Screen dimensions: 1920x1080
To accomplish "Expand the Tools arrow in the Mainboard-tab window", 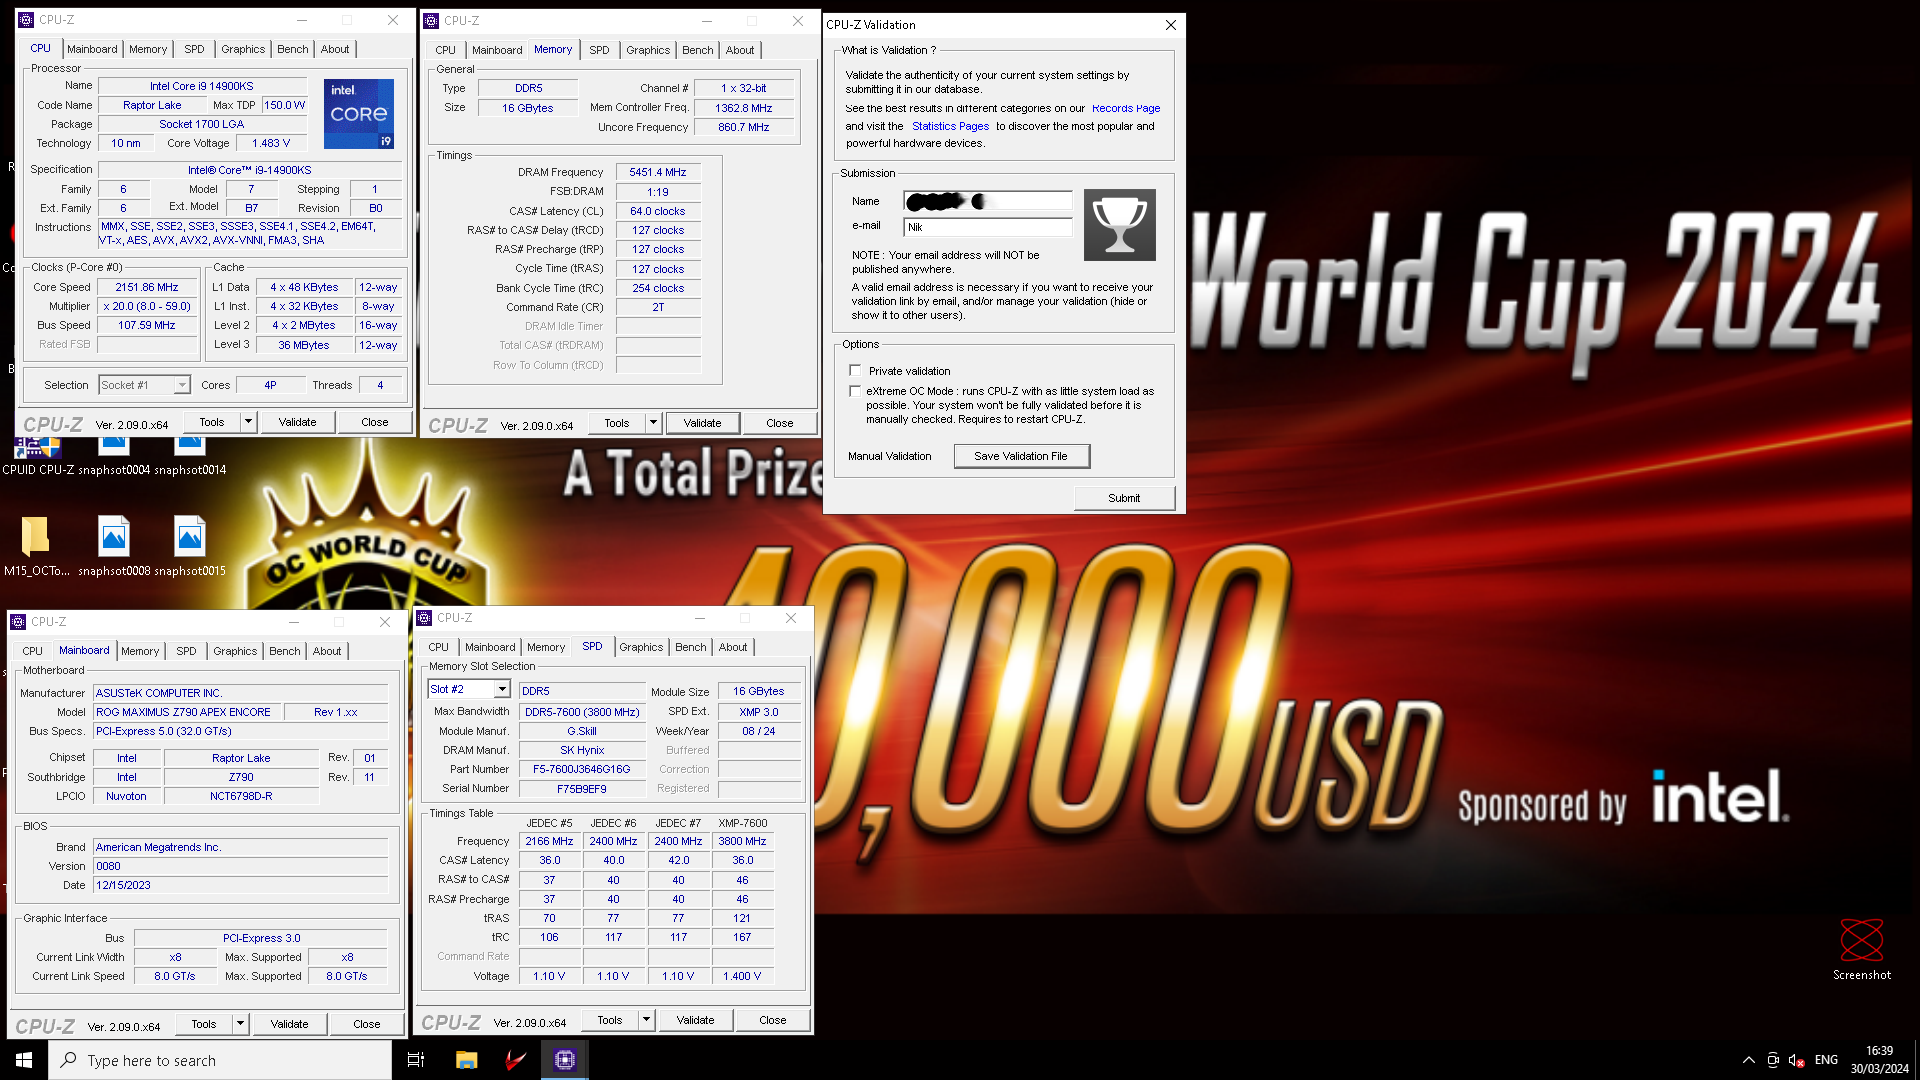I will (240, 1024).
